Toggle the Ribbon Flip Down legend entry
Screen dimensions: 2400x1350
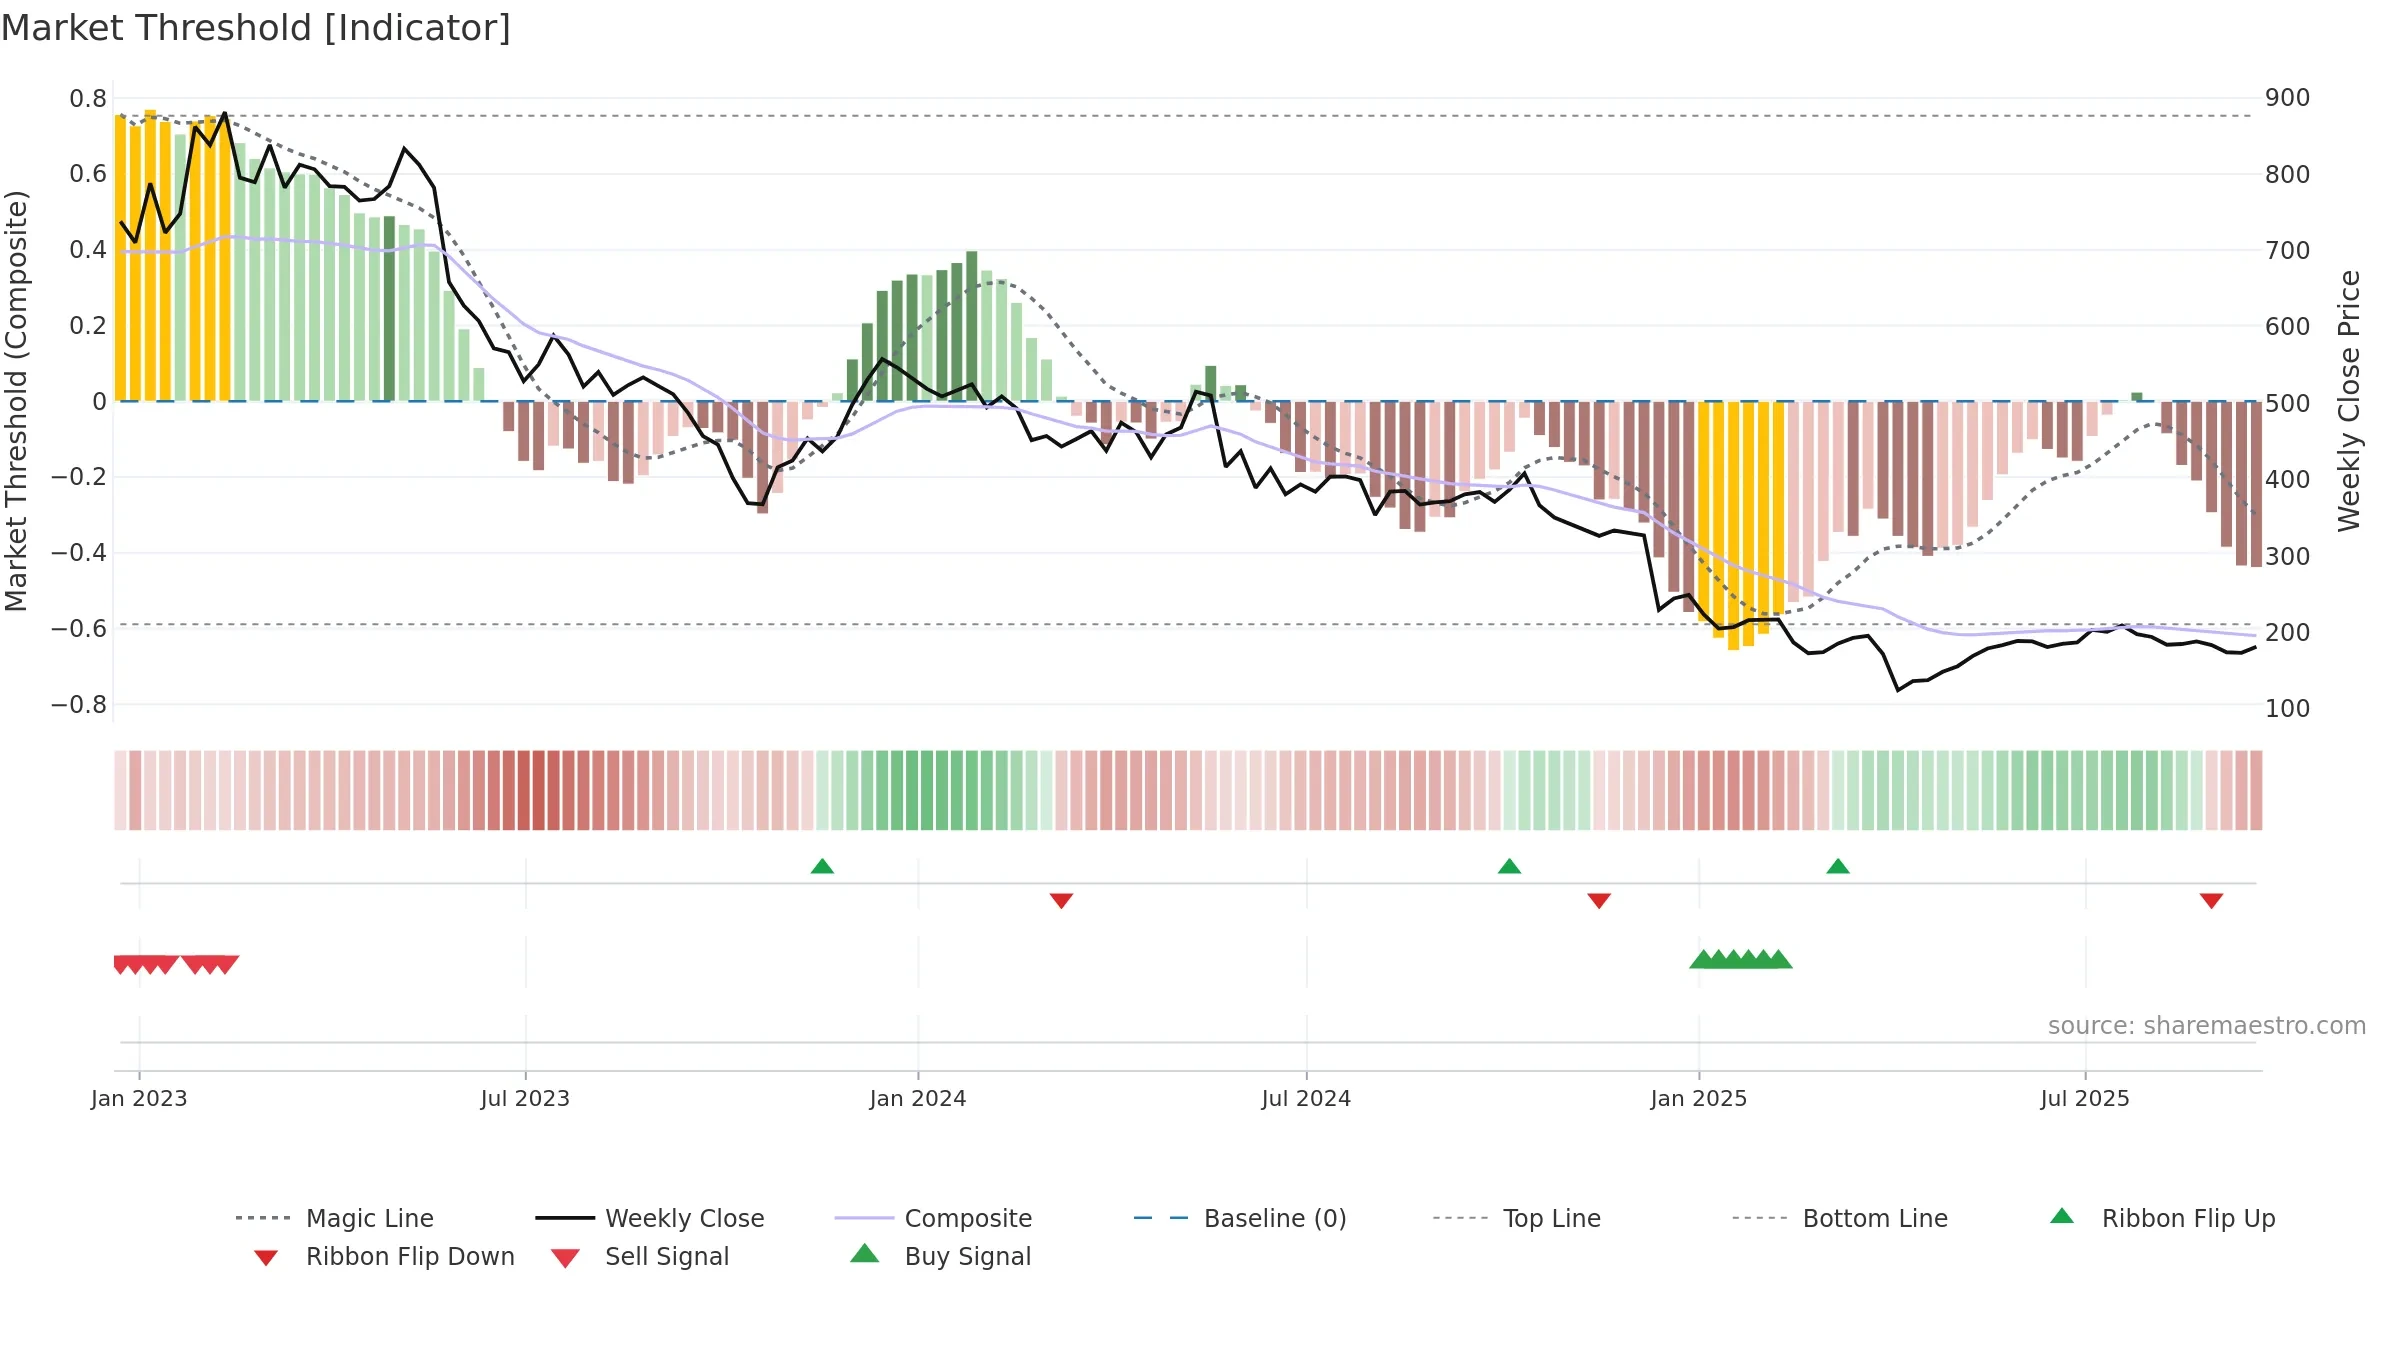tap(383, 1256)
